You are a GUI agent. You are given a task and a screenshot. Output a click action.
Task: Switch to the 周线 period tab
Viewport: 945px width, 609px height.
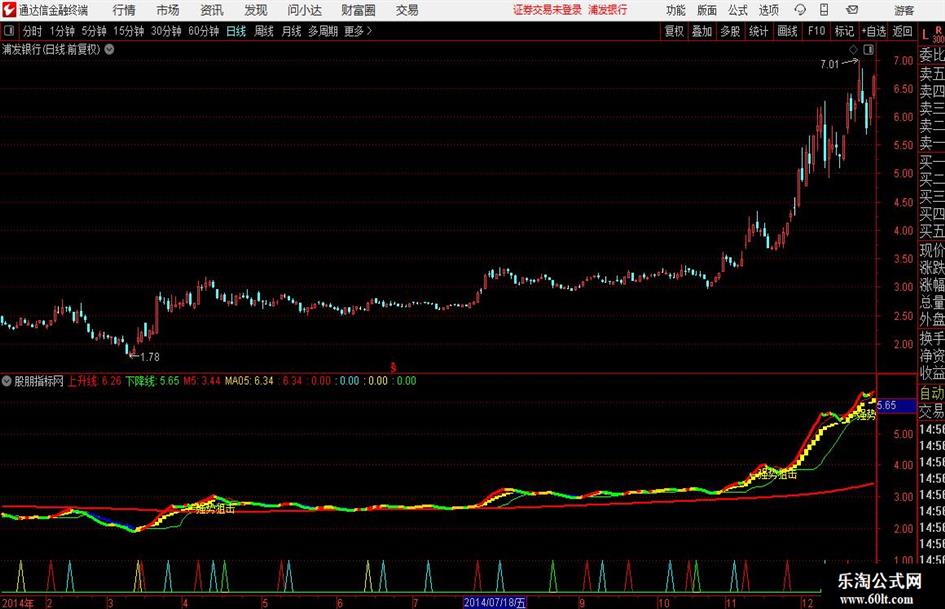264,31
